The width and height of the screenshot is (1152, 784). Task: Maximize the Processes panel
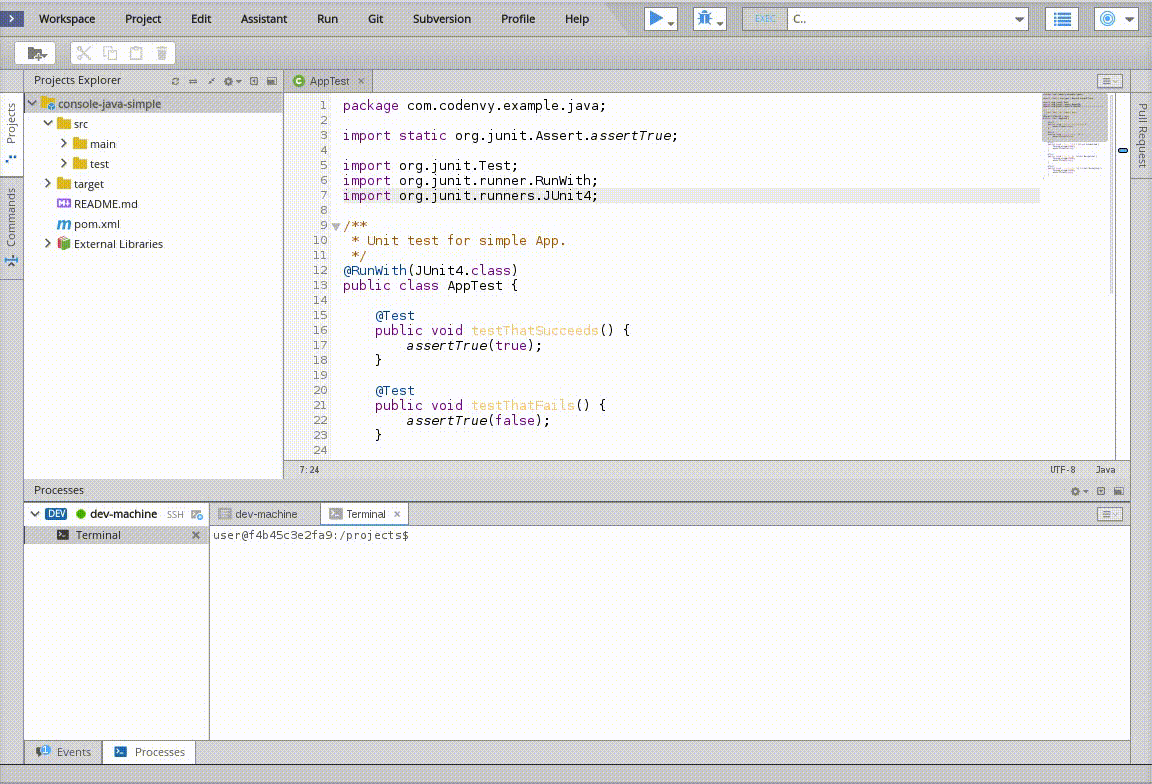click(x=1101, y=491)
